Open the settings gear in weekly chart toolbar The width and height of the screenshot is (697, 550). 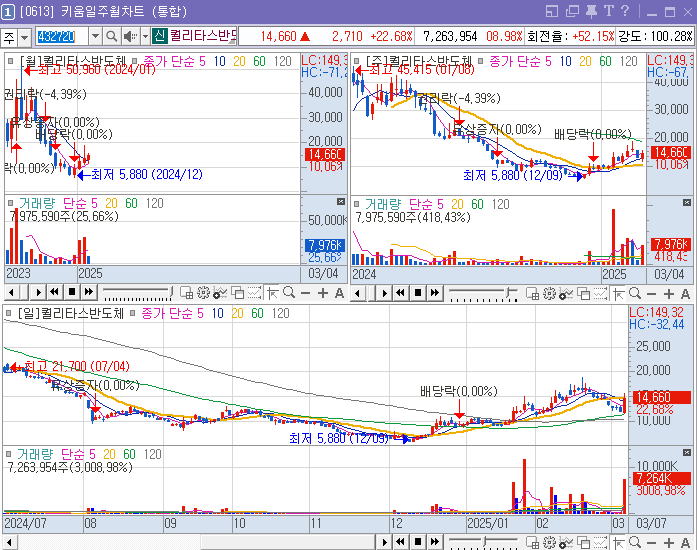[549, 293]
